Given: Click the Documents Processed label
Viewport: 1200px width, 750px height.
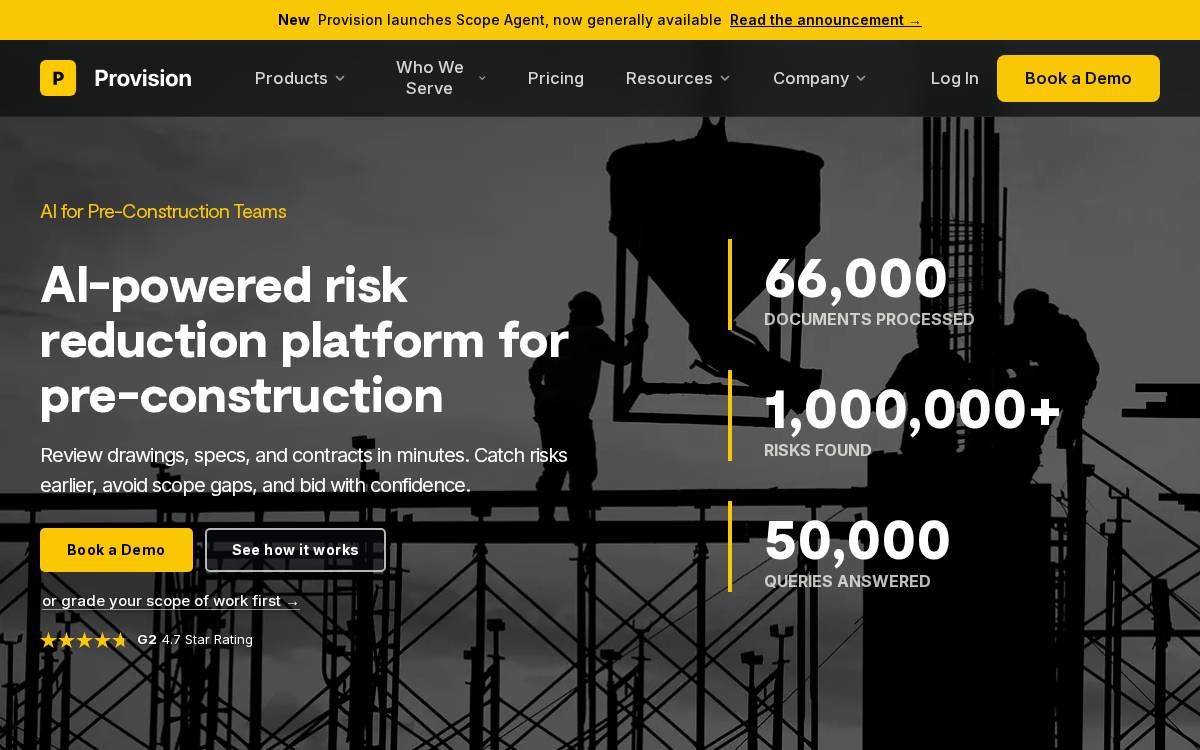Looking at the screenshot, I should (869, 320).
